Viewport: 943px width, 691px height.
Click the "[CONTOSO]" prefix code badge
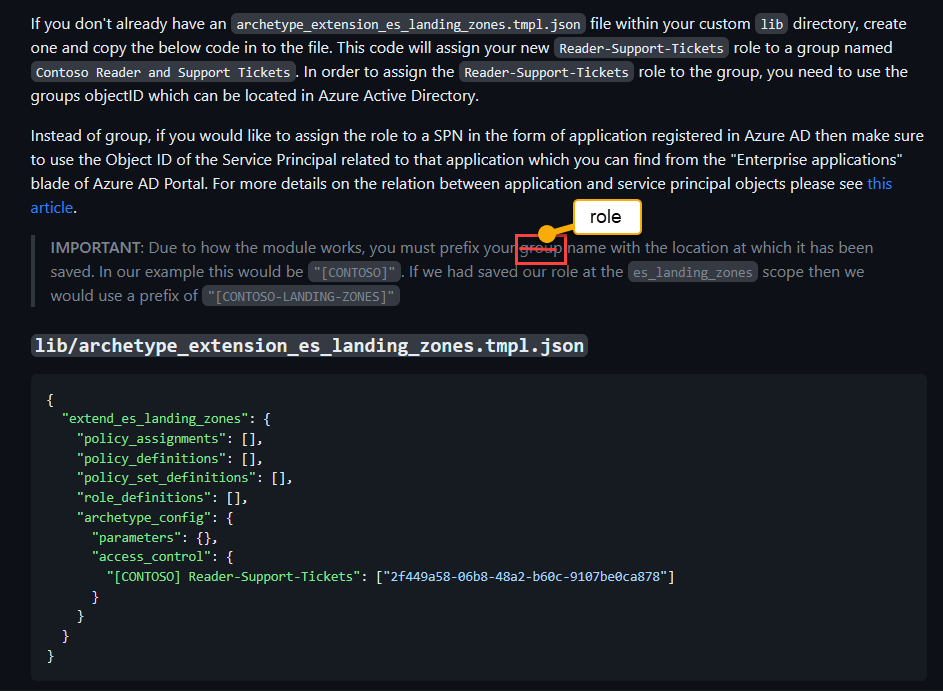354,271
